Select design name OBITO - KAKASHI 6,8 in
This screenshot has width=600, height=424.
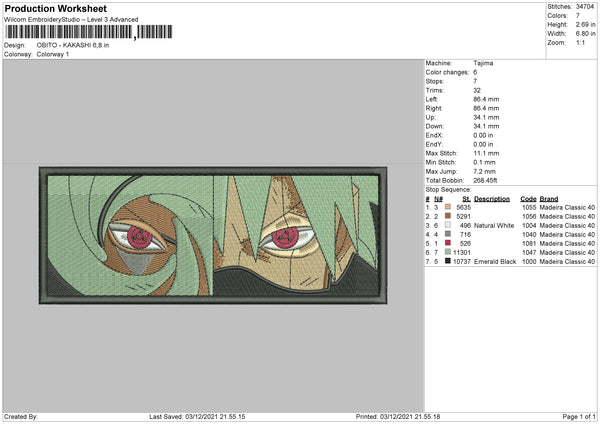click(x=73, y=45)
